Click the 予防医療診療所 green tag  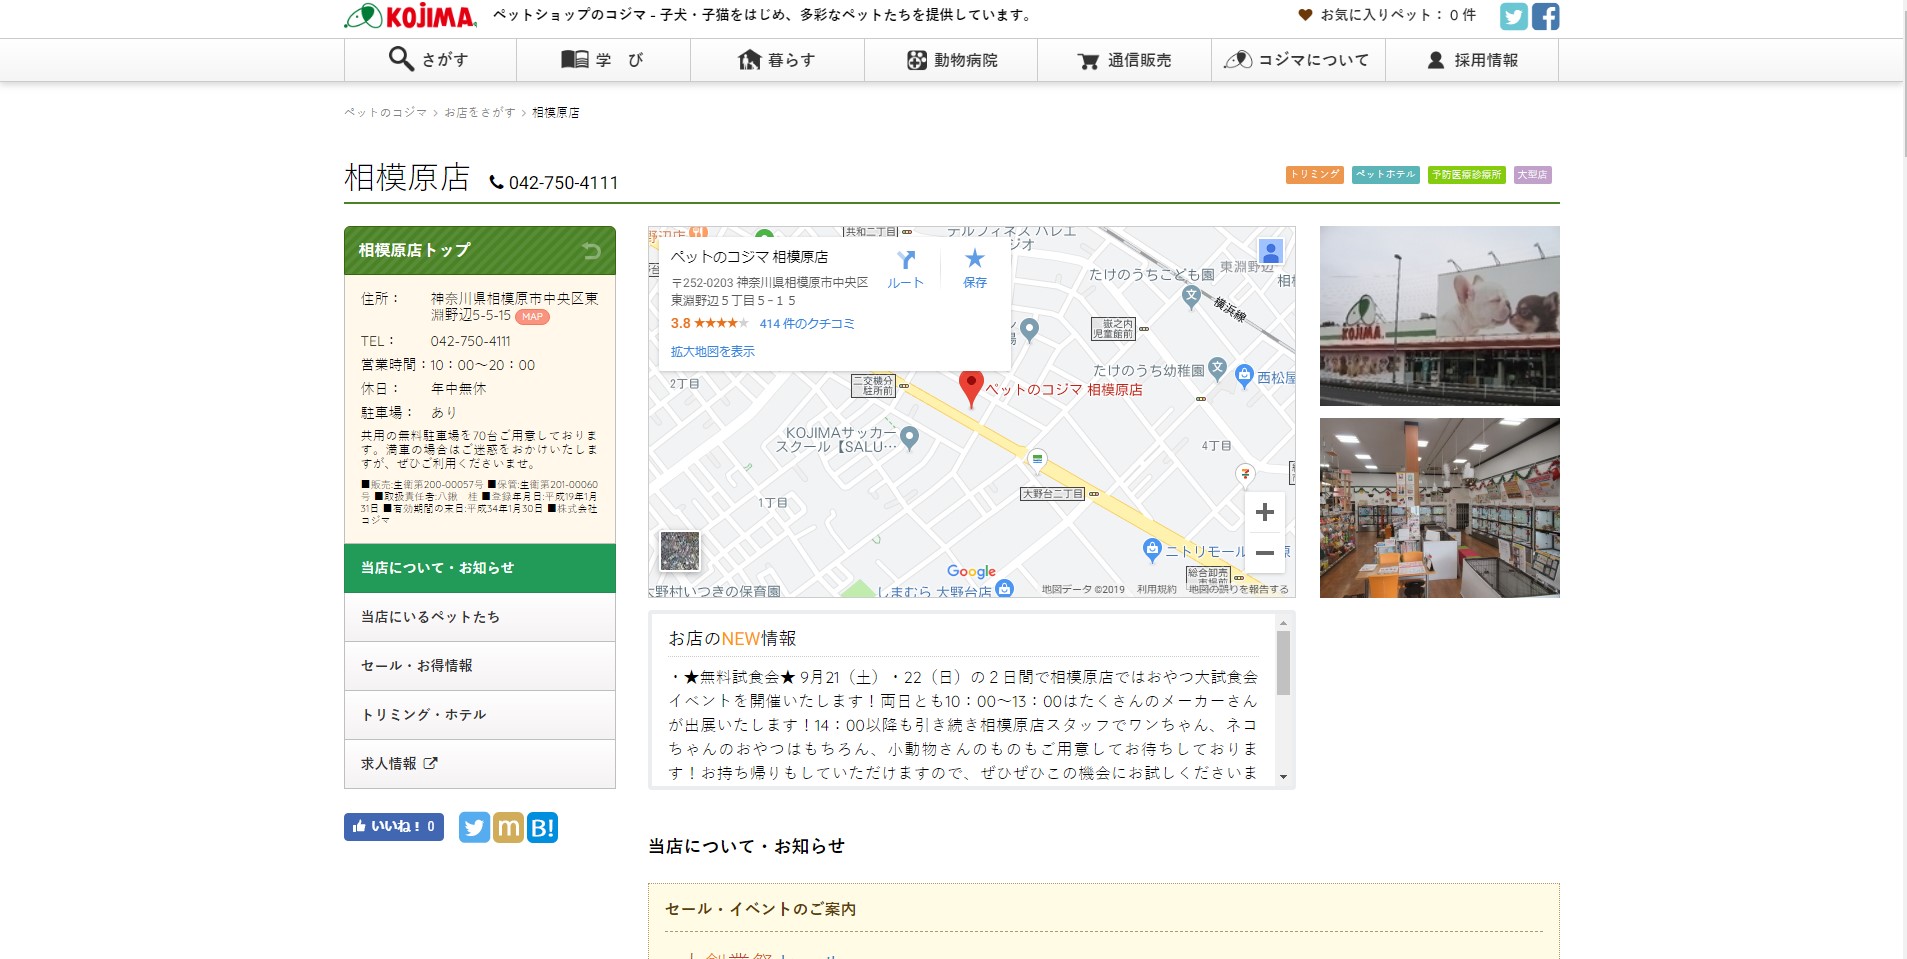pos(1466,174)
